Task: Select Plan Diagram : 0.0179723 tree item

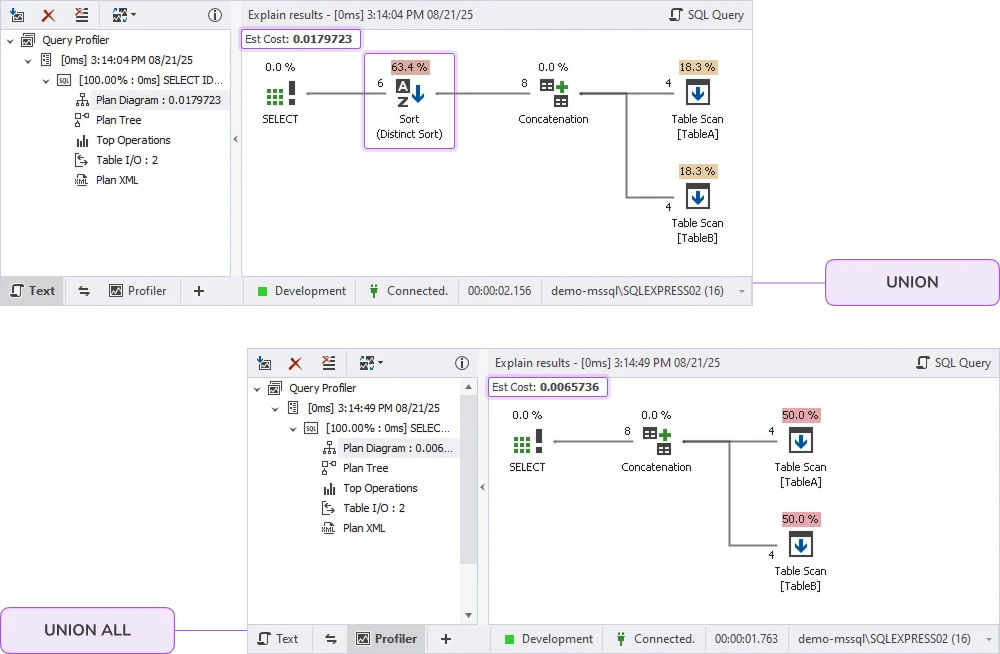Action: click(x=149, y=100)
